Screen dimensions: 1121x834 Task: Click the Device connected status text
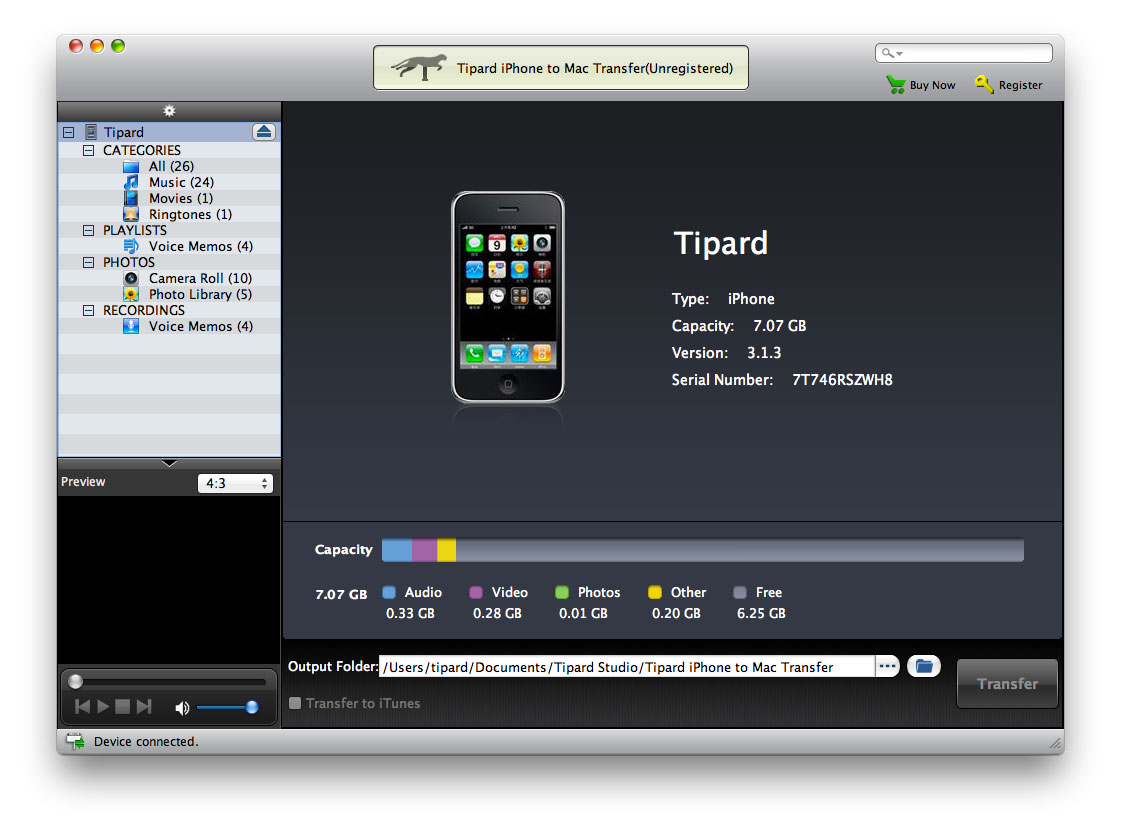(147, 741)
